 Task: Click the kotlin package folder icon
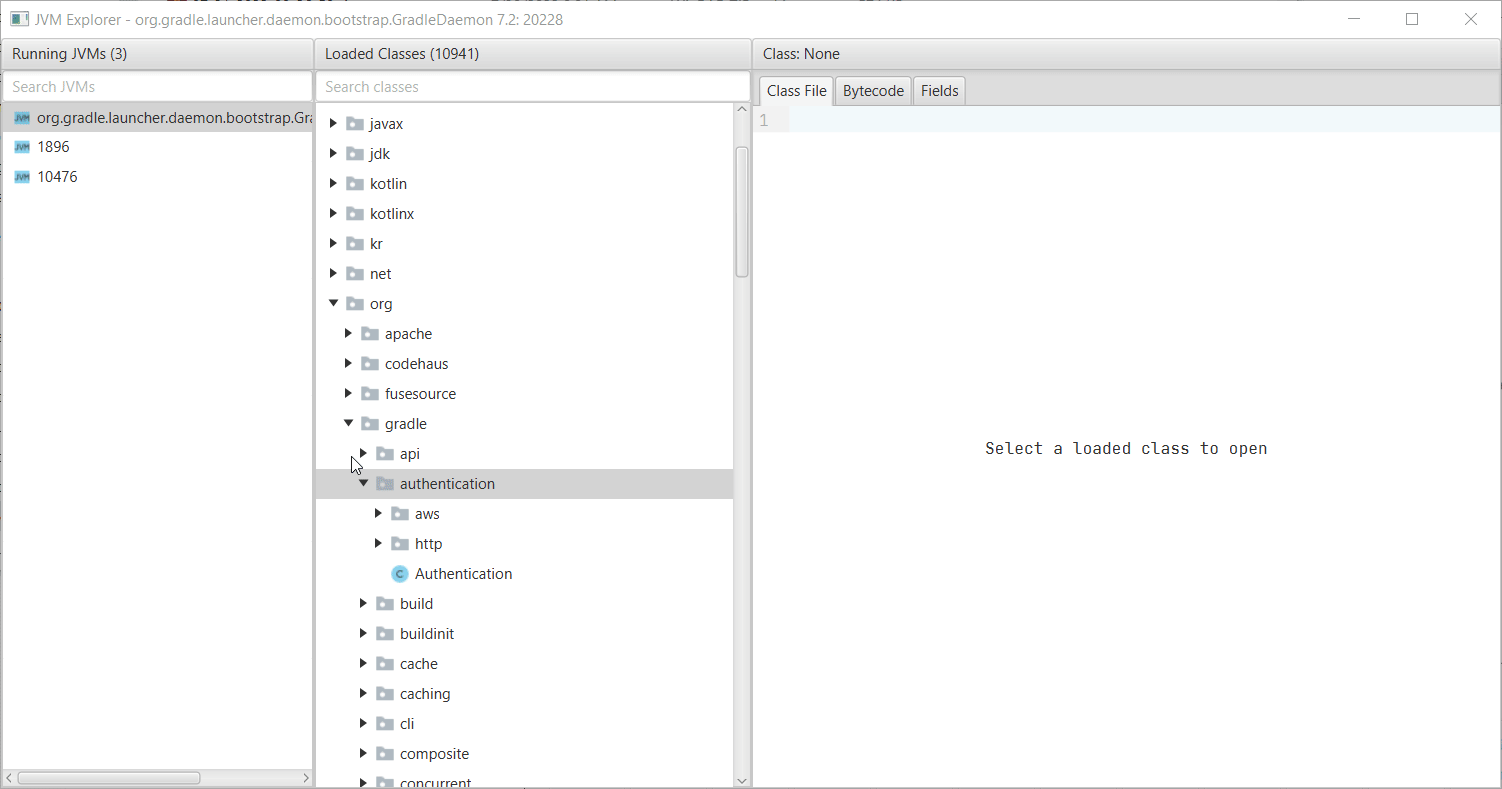(354, 184)
